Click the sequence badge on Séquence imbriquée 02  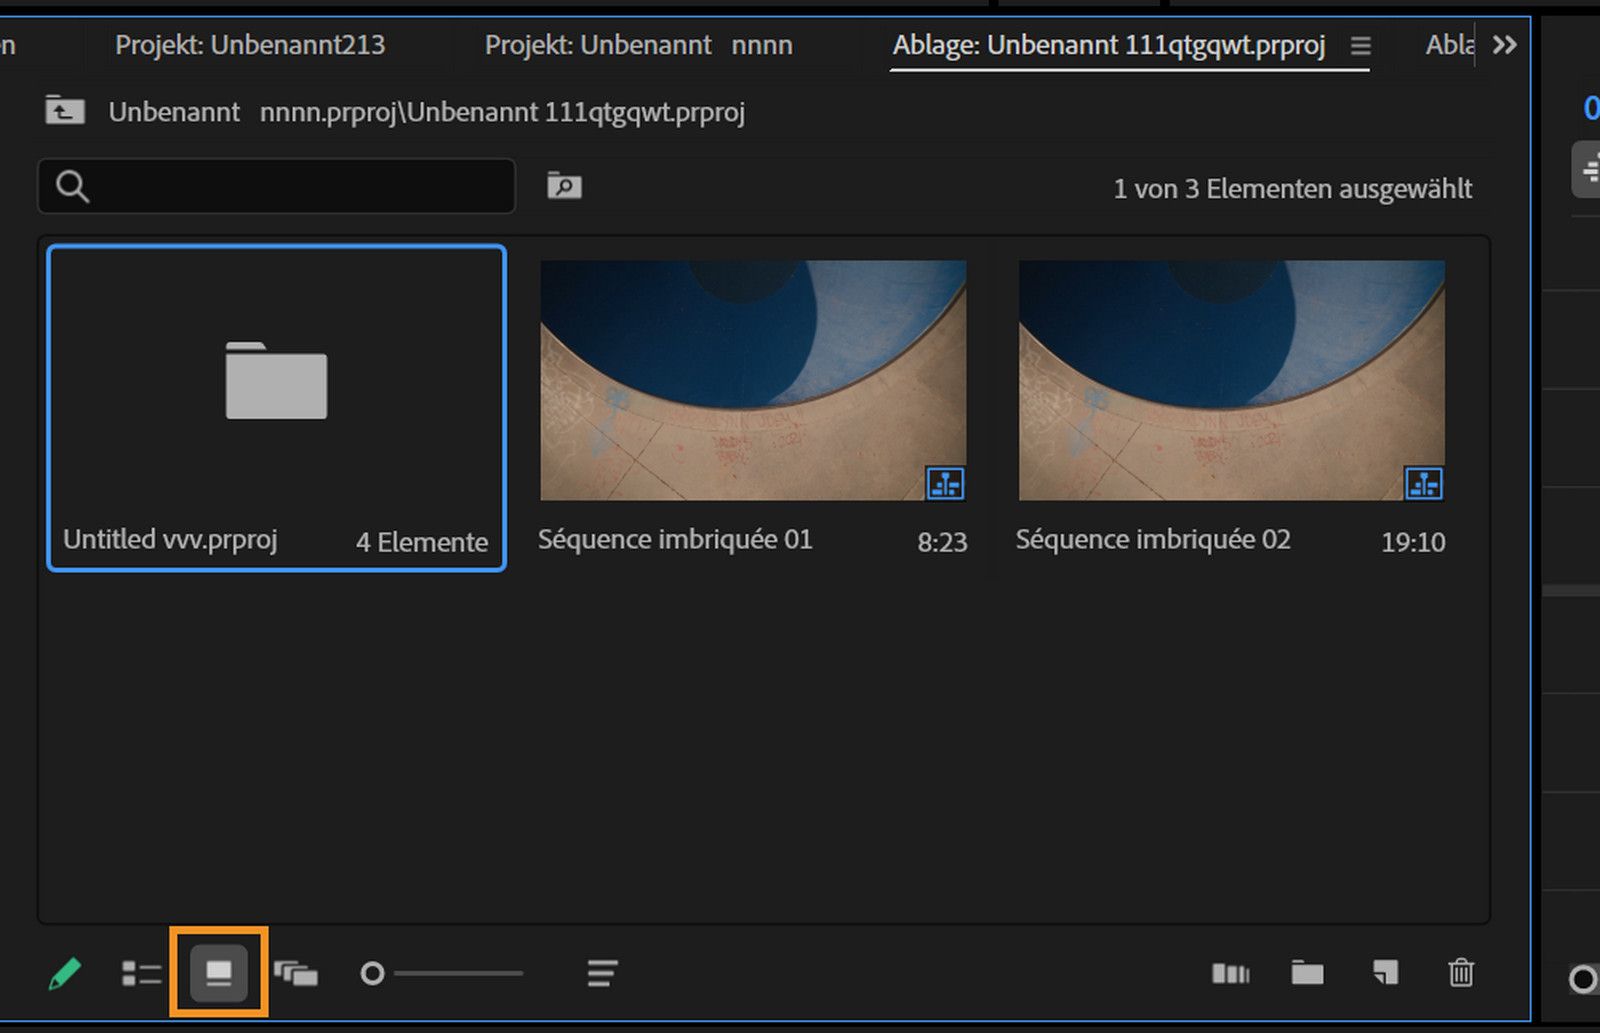[1424, 484]
